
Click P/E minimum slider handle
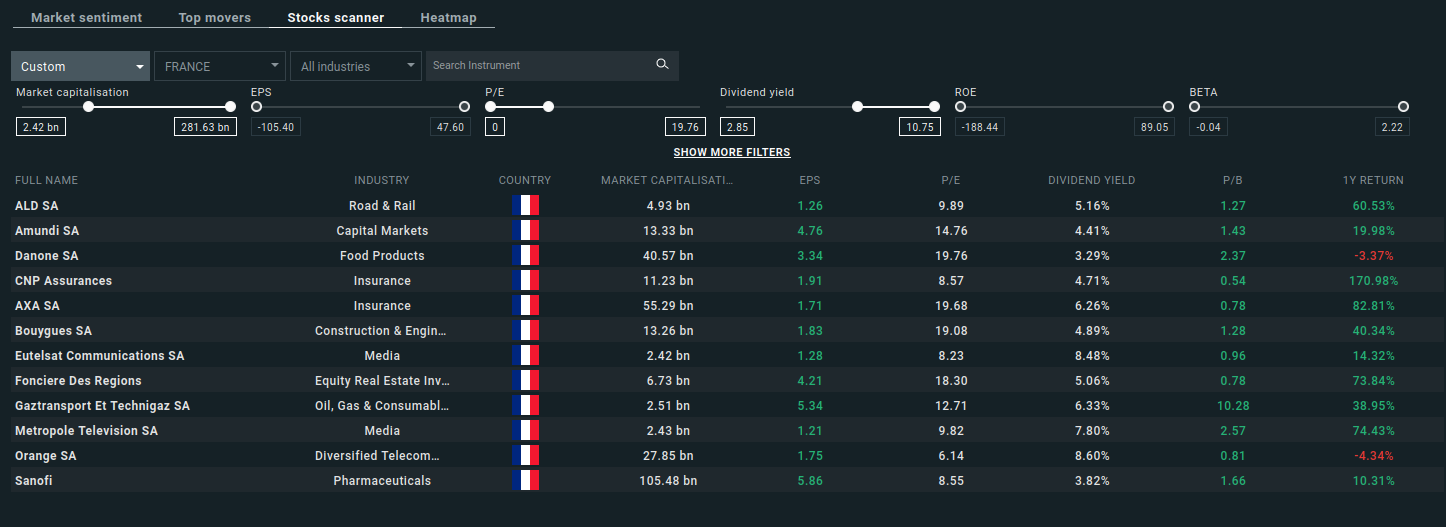coord(491,106)
